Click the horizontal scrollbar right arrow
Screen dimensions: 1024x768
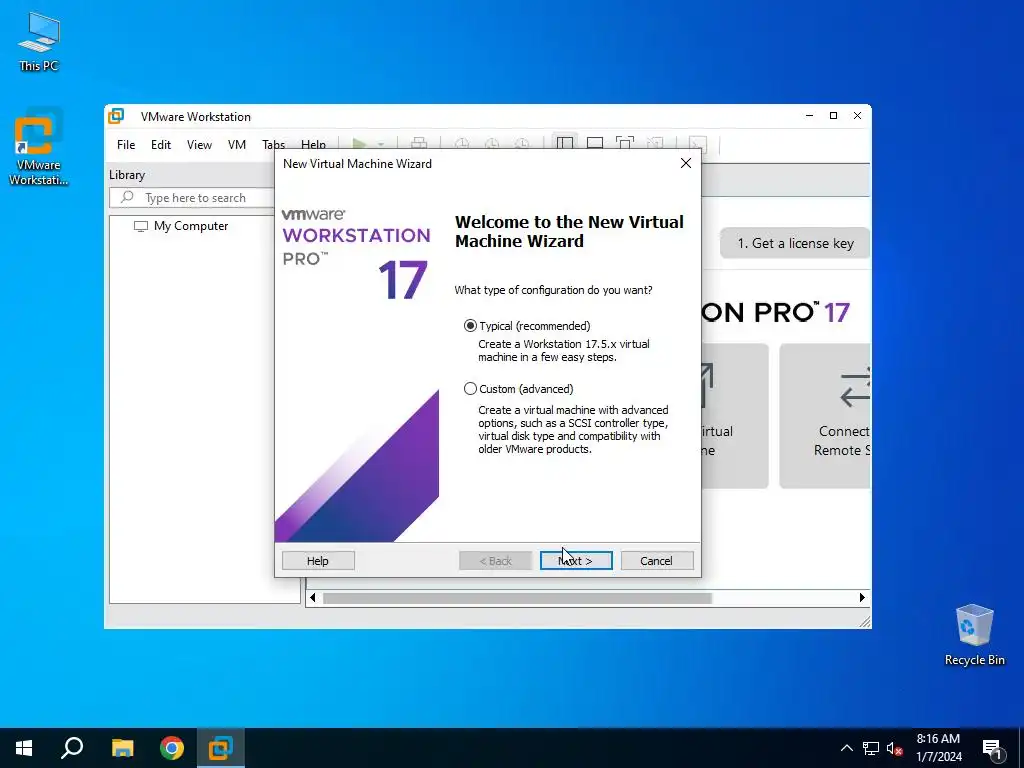(x=862, y=598)
